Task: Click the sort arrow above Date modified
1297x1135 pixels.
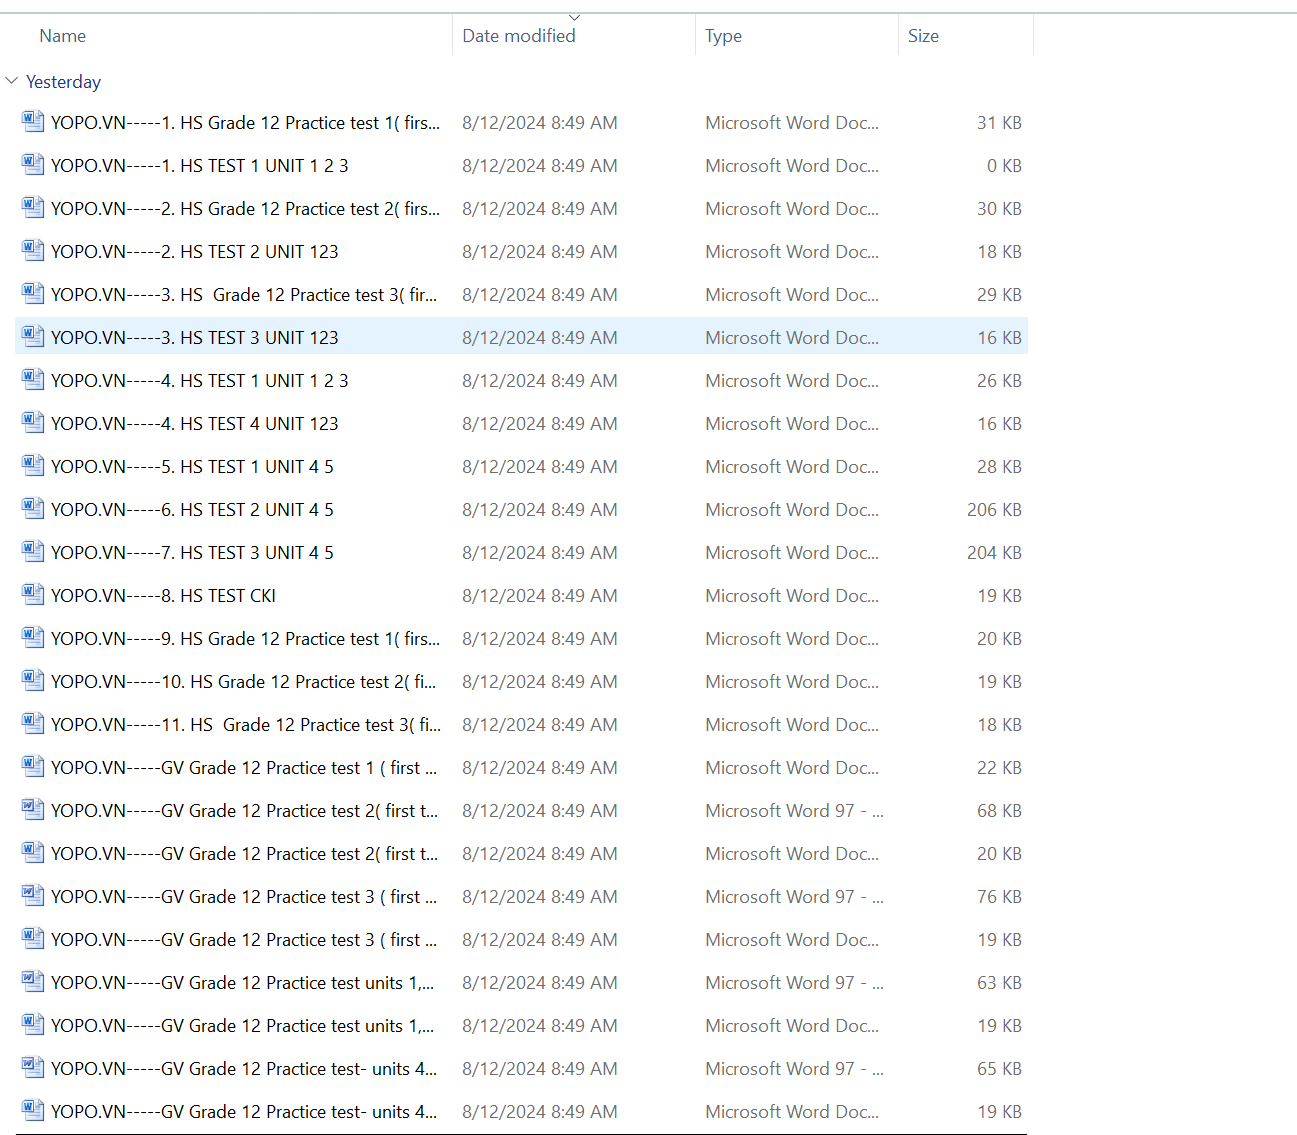Action: (574, 17)
